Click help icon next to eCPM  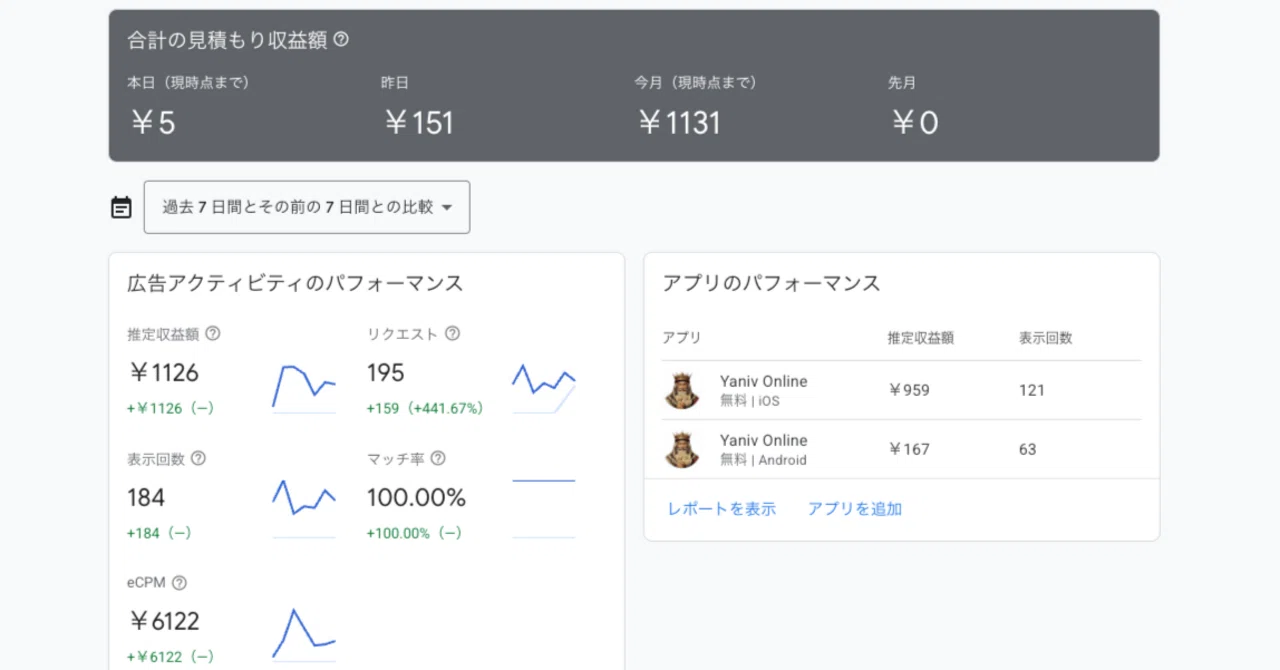(x=179, y=583)
